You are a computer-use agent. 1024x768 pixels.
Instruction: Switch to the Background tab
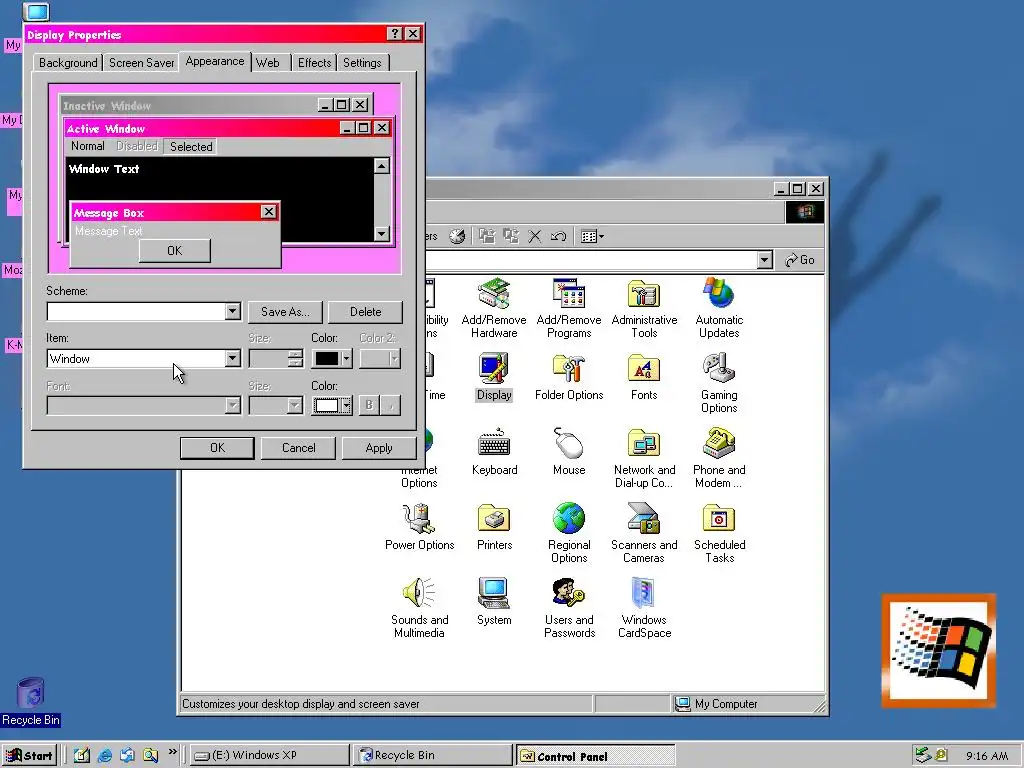(68, 63)
